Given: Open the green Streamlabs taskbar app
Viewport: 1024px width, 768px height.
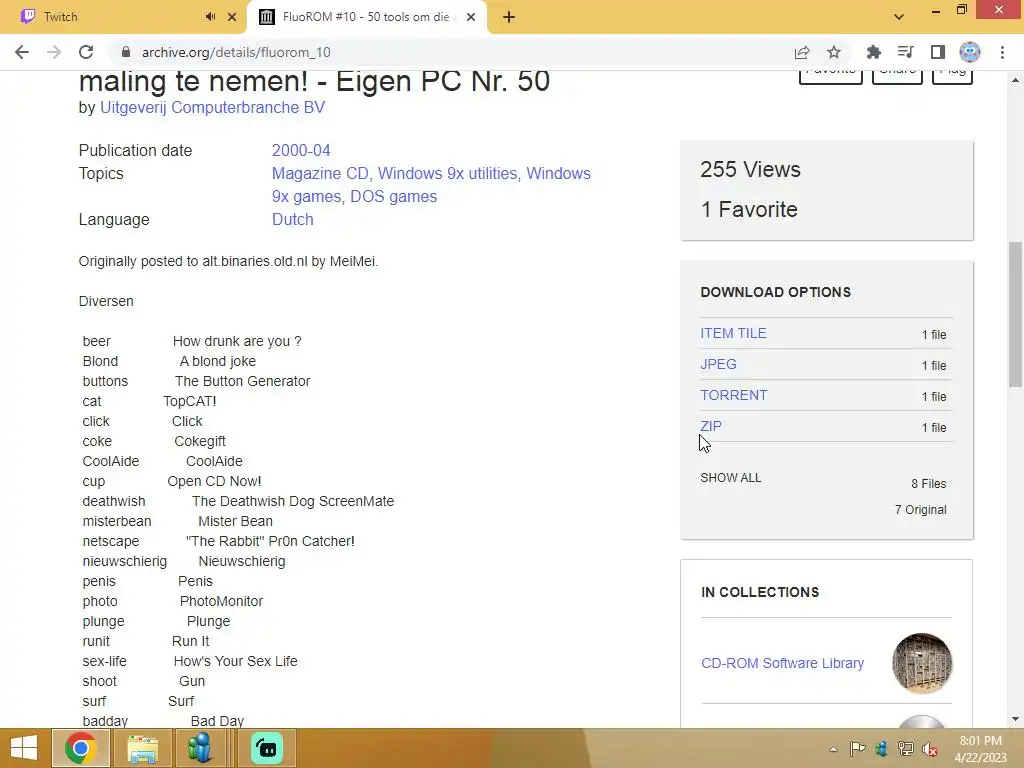Looking at the screenshot, I should (267, 748).
